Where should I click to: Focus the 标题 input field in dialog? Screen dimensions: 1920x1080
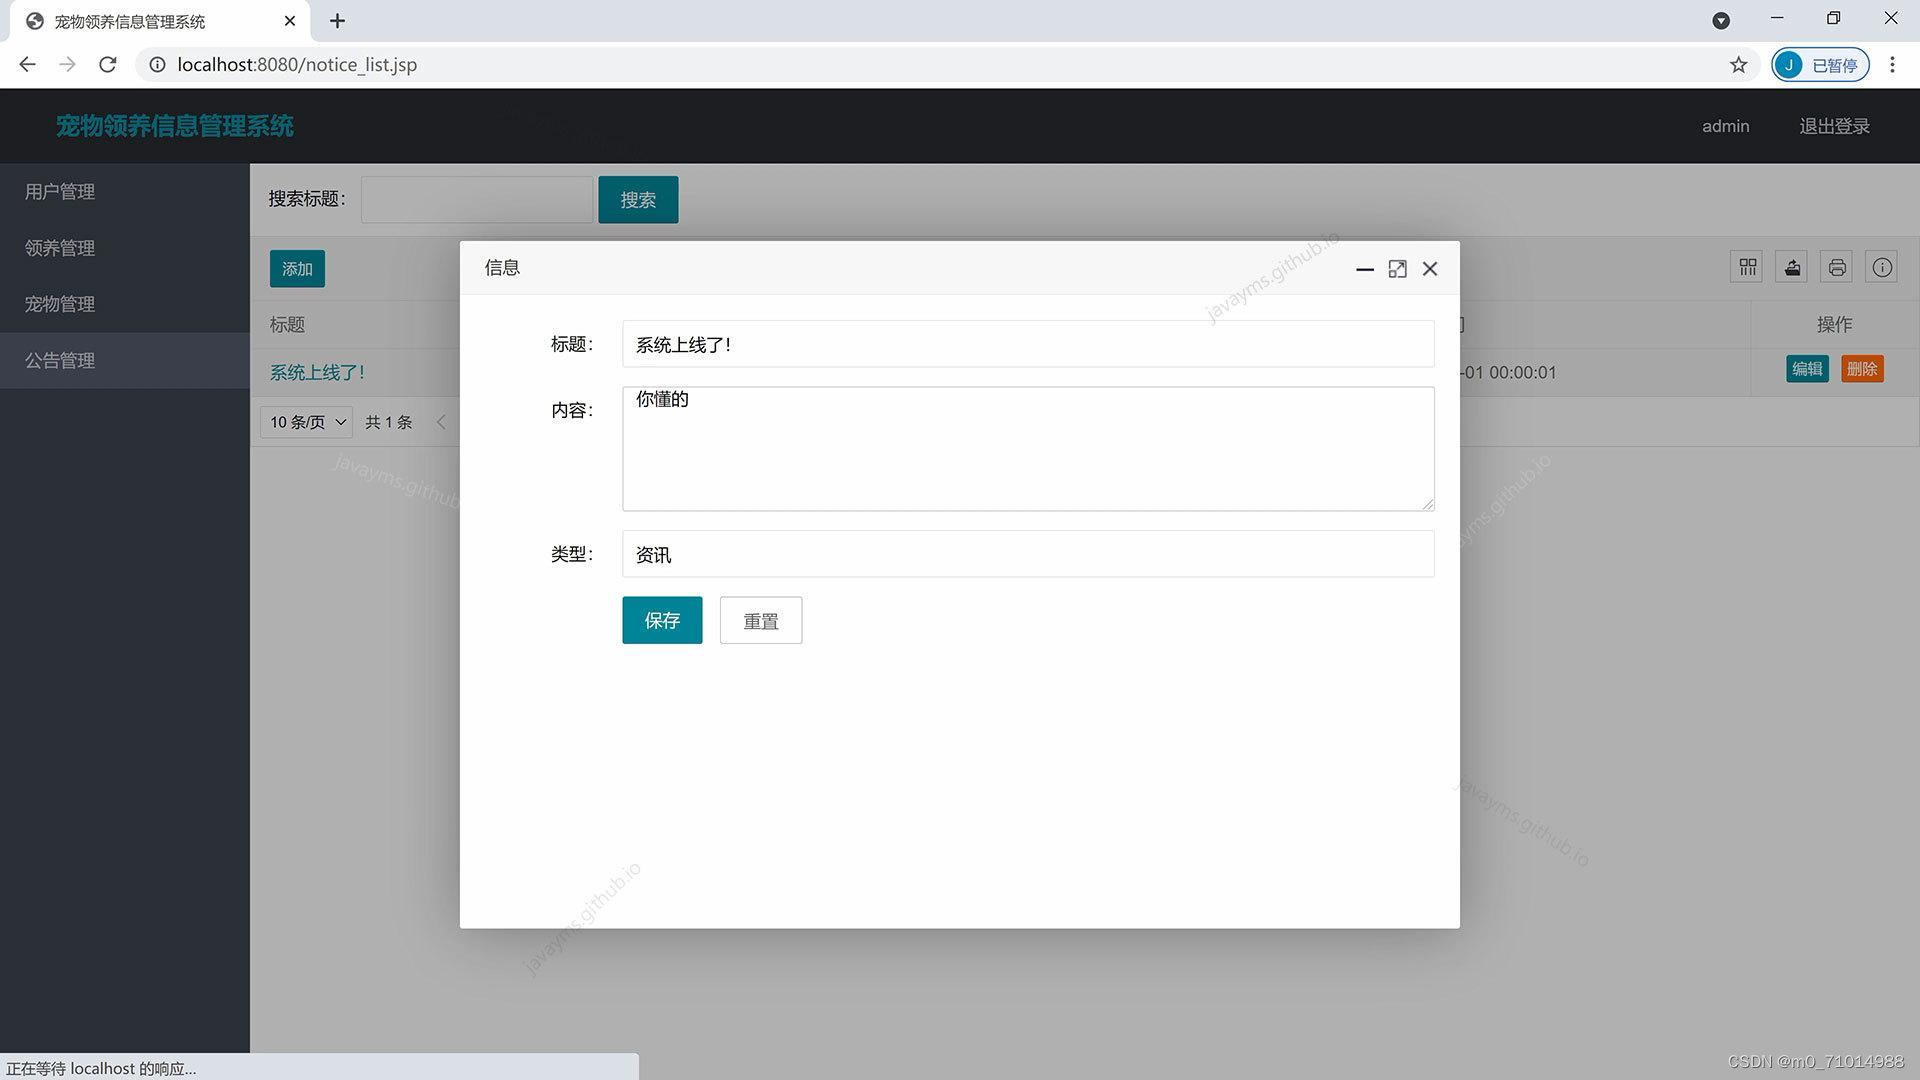(1028, 344)
